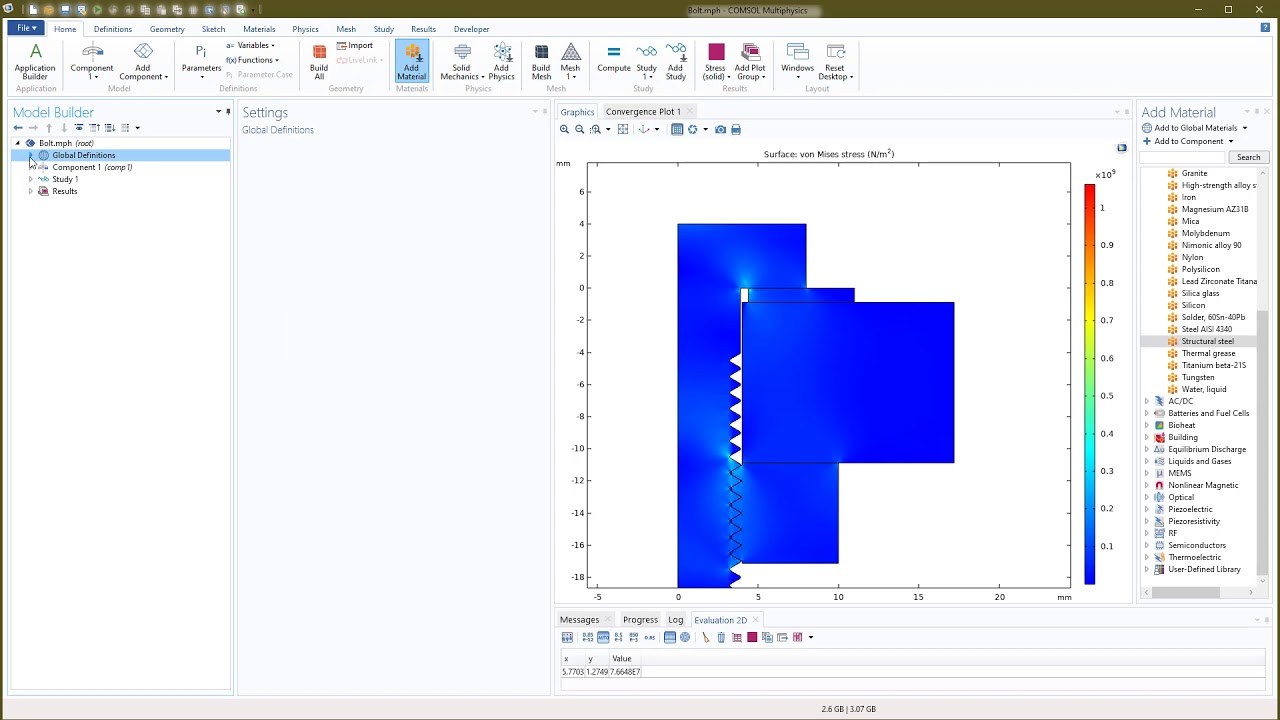Open the Variables dropdown in ribbon
The image size is (1280, 720).
[251, 46]
